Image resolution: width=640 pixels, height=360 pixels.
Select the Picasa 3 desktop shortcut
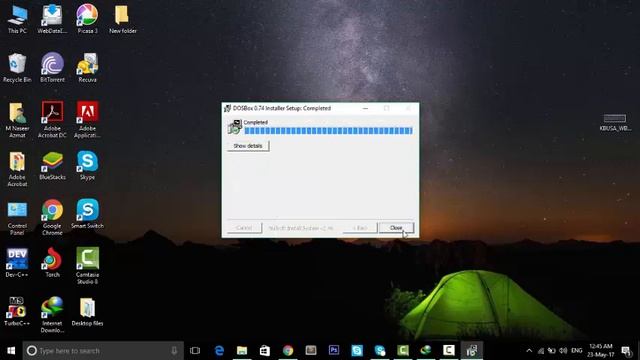pyautogui.click(x=87, y=19)
